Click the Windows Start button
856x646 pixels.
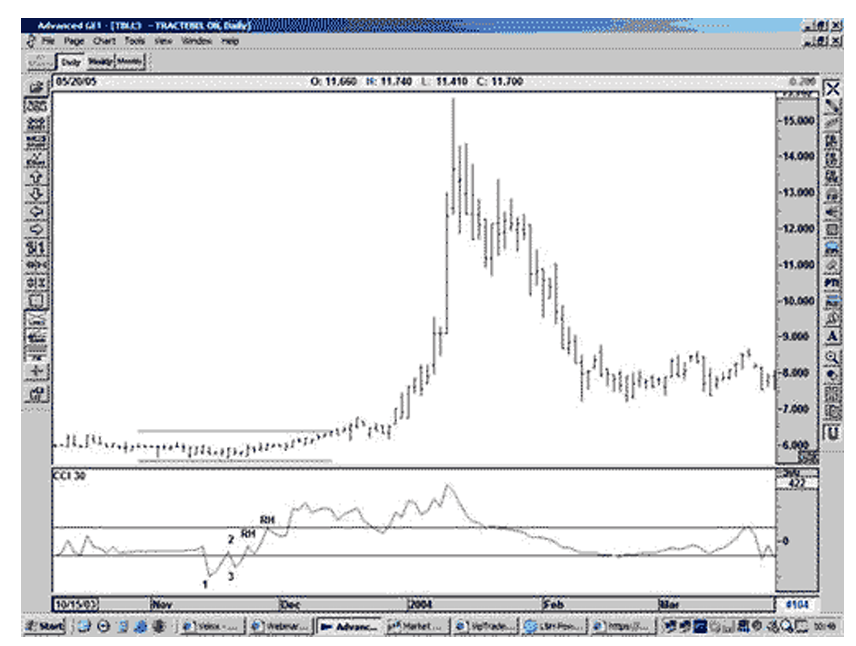[45, 626]
